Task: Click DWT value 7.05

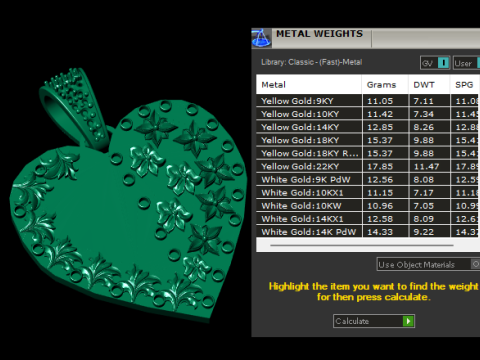Action: pyautogui.click(x=424, y=206)
